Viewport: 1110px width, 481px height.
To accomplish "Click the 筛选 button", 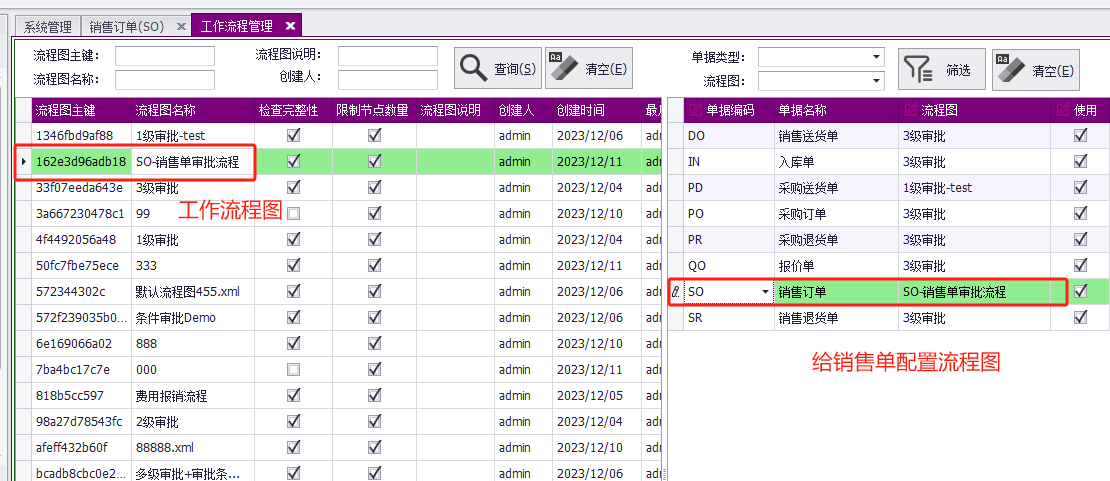I will click(942, 69).
